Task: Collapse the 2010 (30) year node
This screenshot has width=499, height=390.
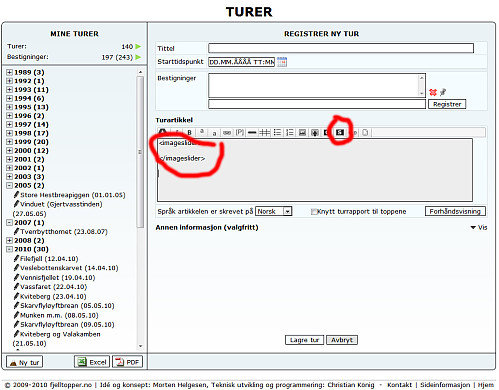Action: pyautogui.click(x=9, y=249)
